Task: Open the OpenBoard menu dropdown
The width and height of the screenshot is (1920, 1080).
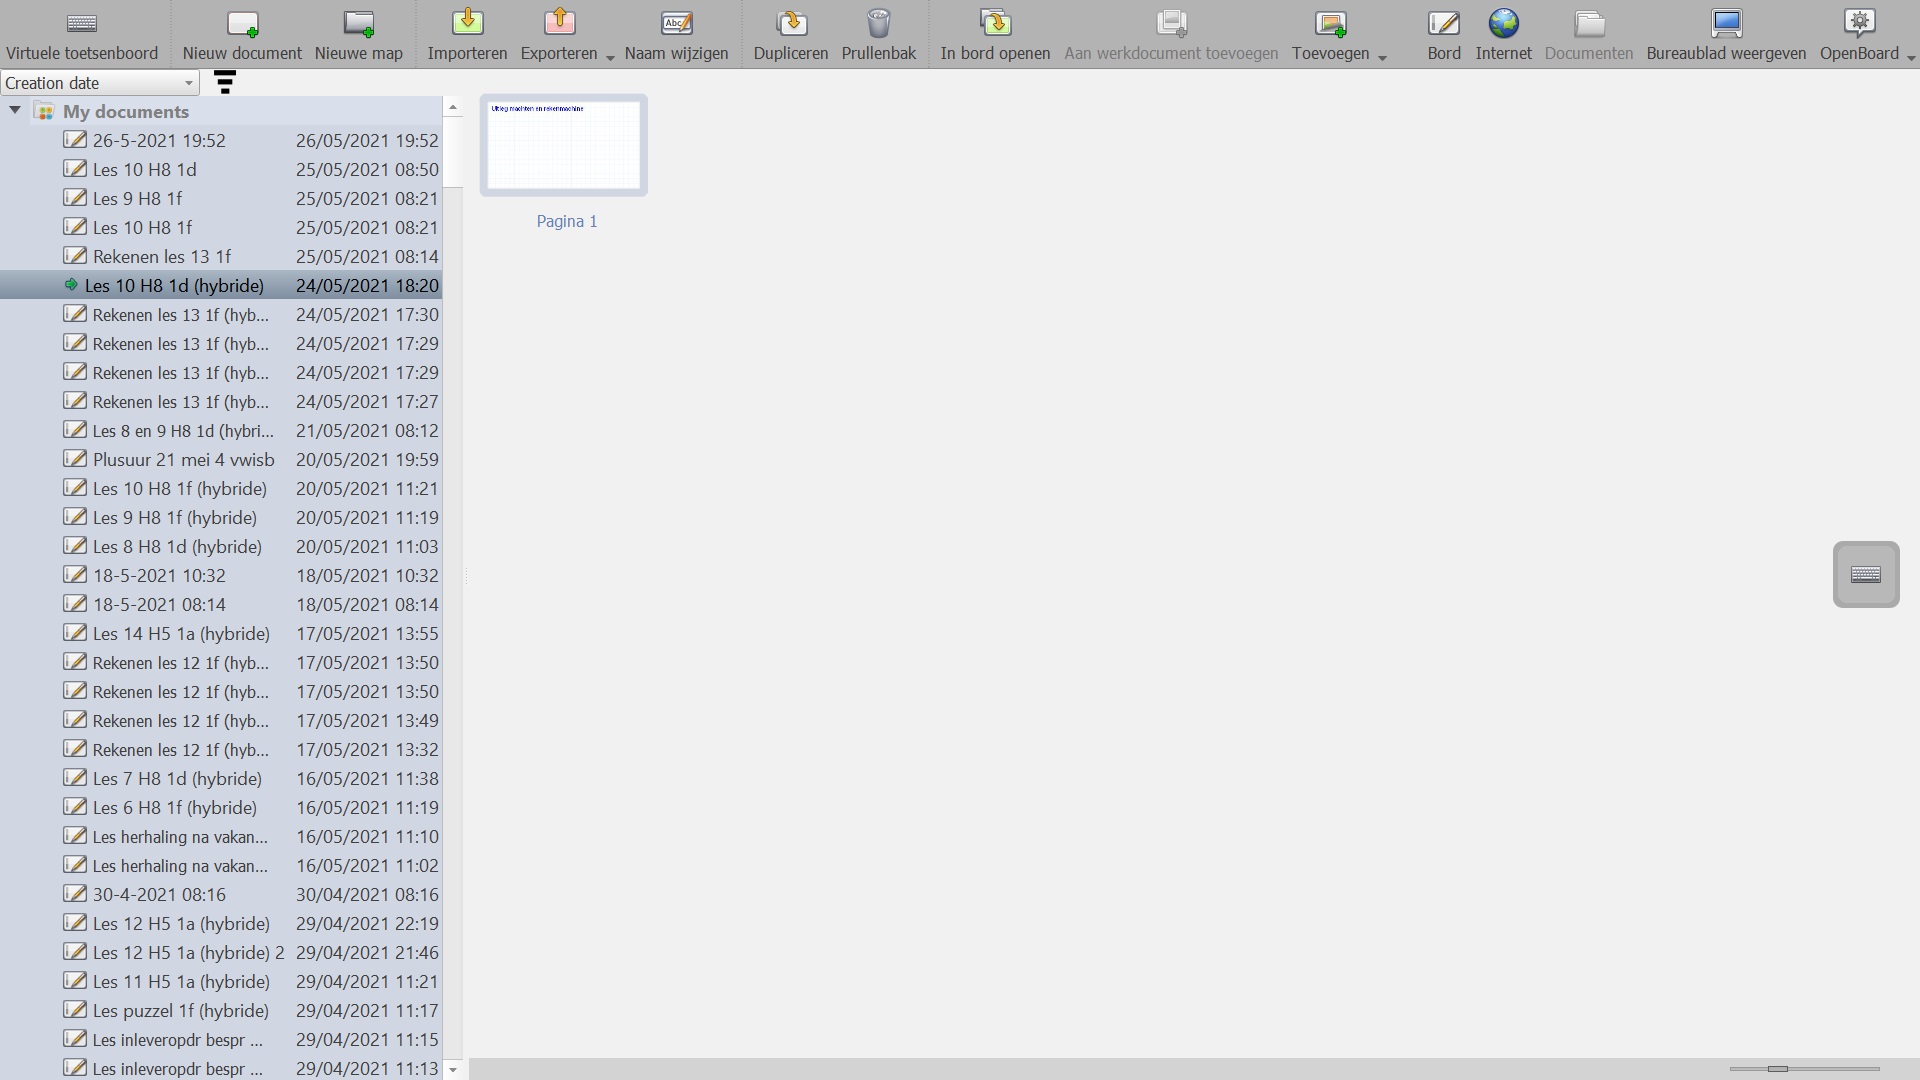Action: pos(1911,58)
